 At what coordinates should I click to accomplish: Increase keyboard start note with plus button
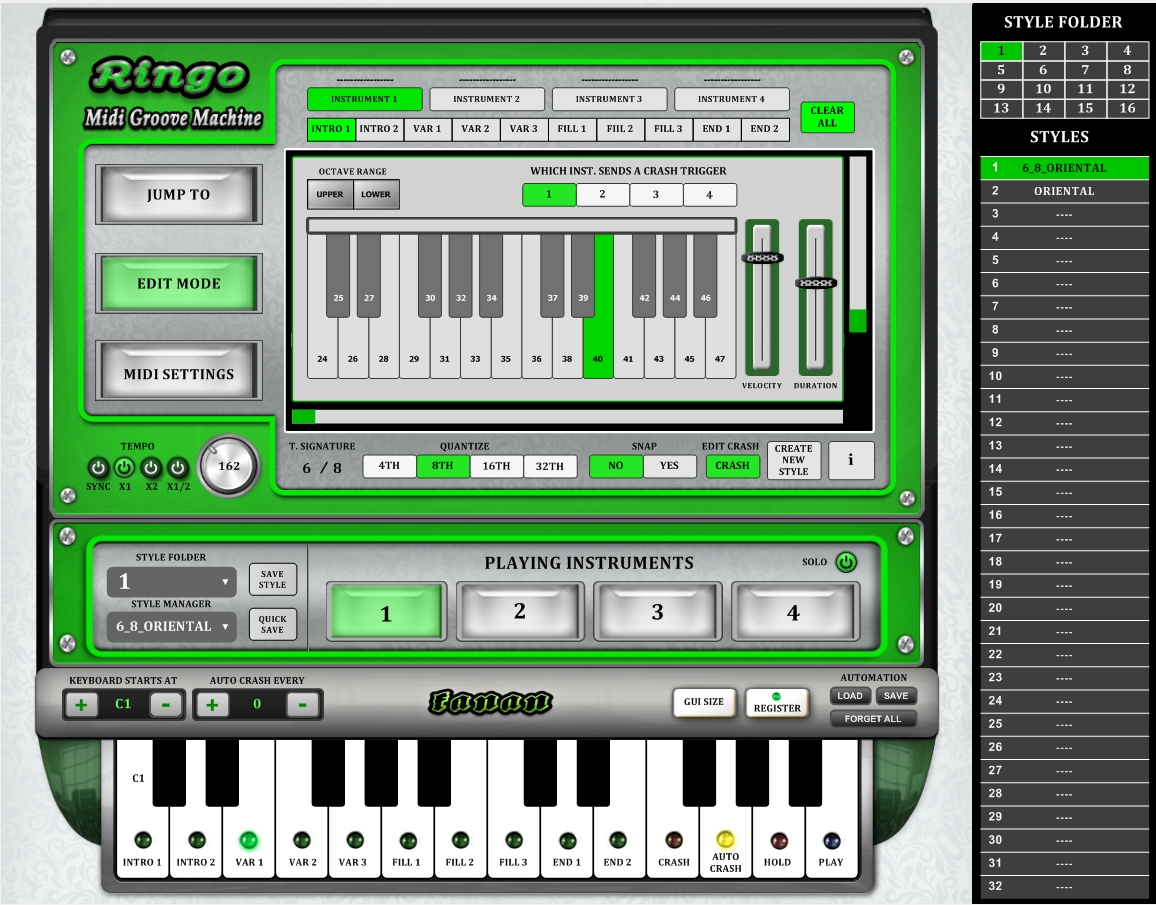81,704
